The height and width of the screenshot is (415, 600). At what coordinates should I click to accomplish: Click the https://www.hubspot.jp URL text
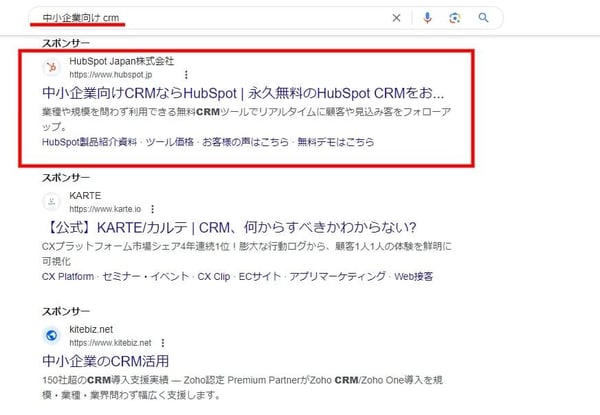click(111, 75)
